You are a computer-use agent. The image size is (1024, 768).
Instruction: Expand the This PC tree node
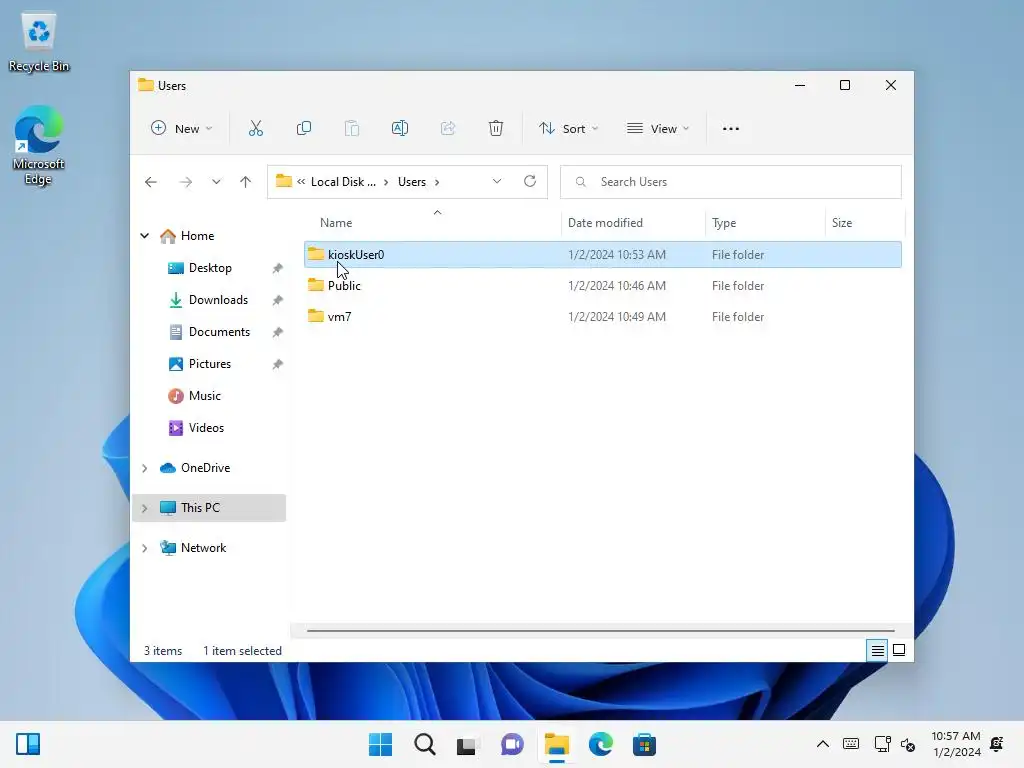point(145,508)
